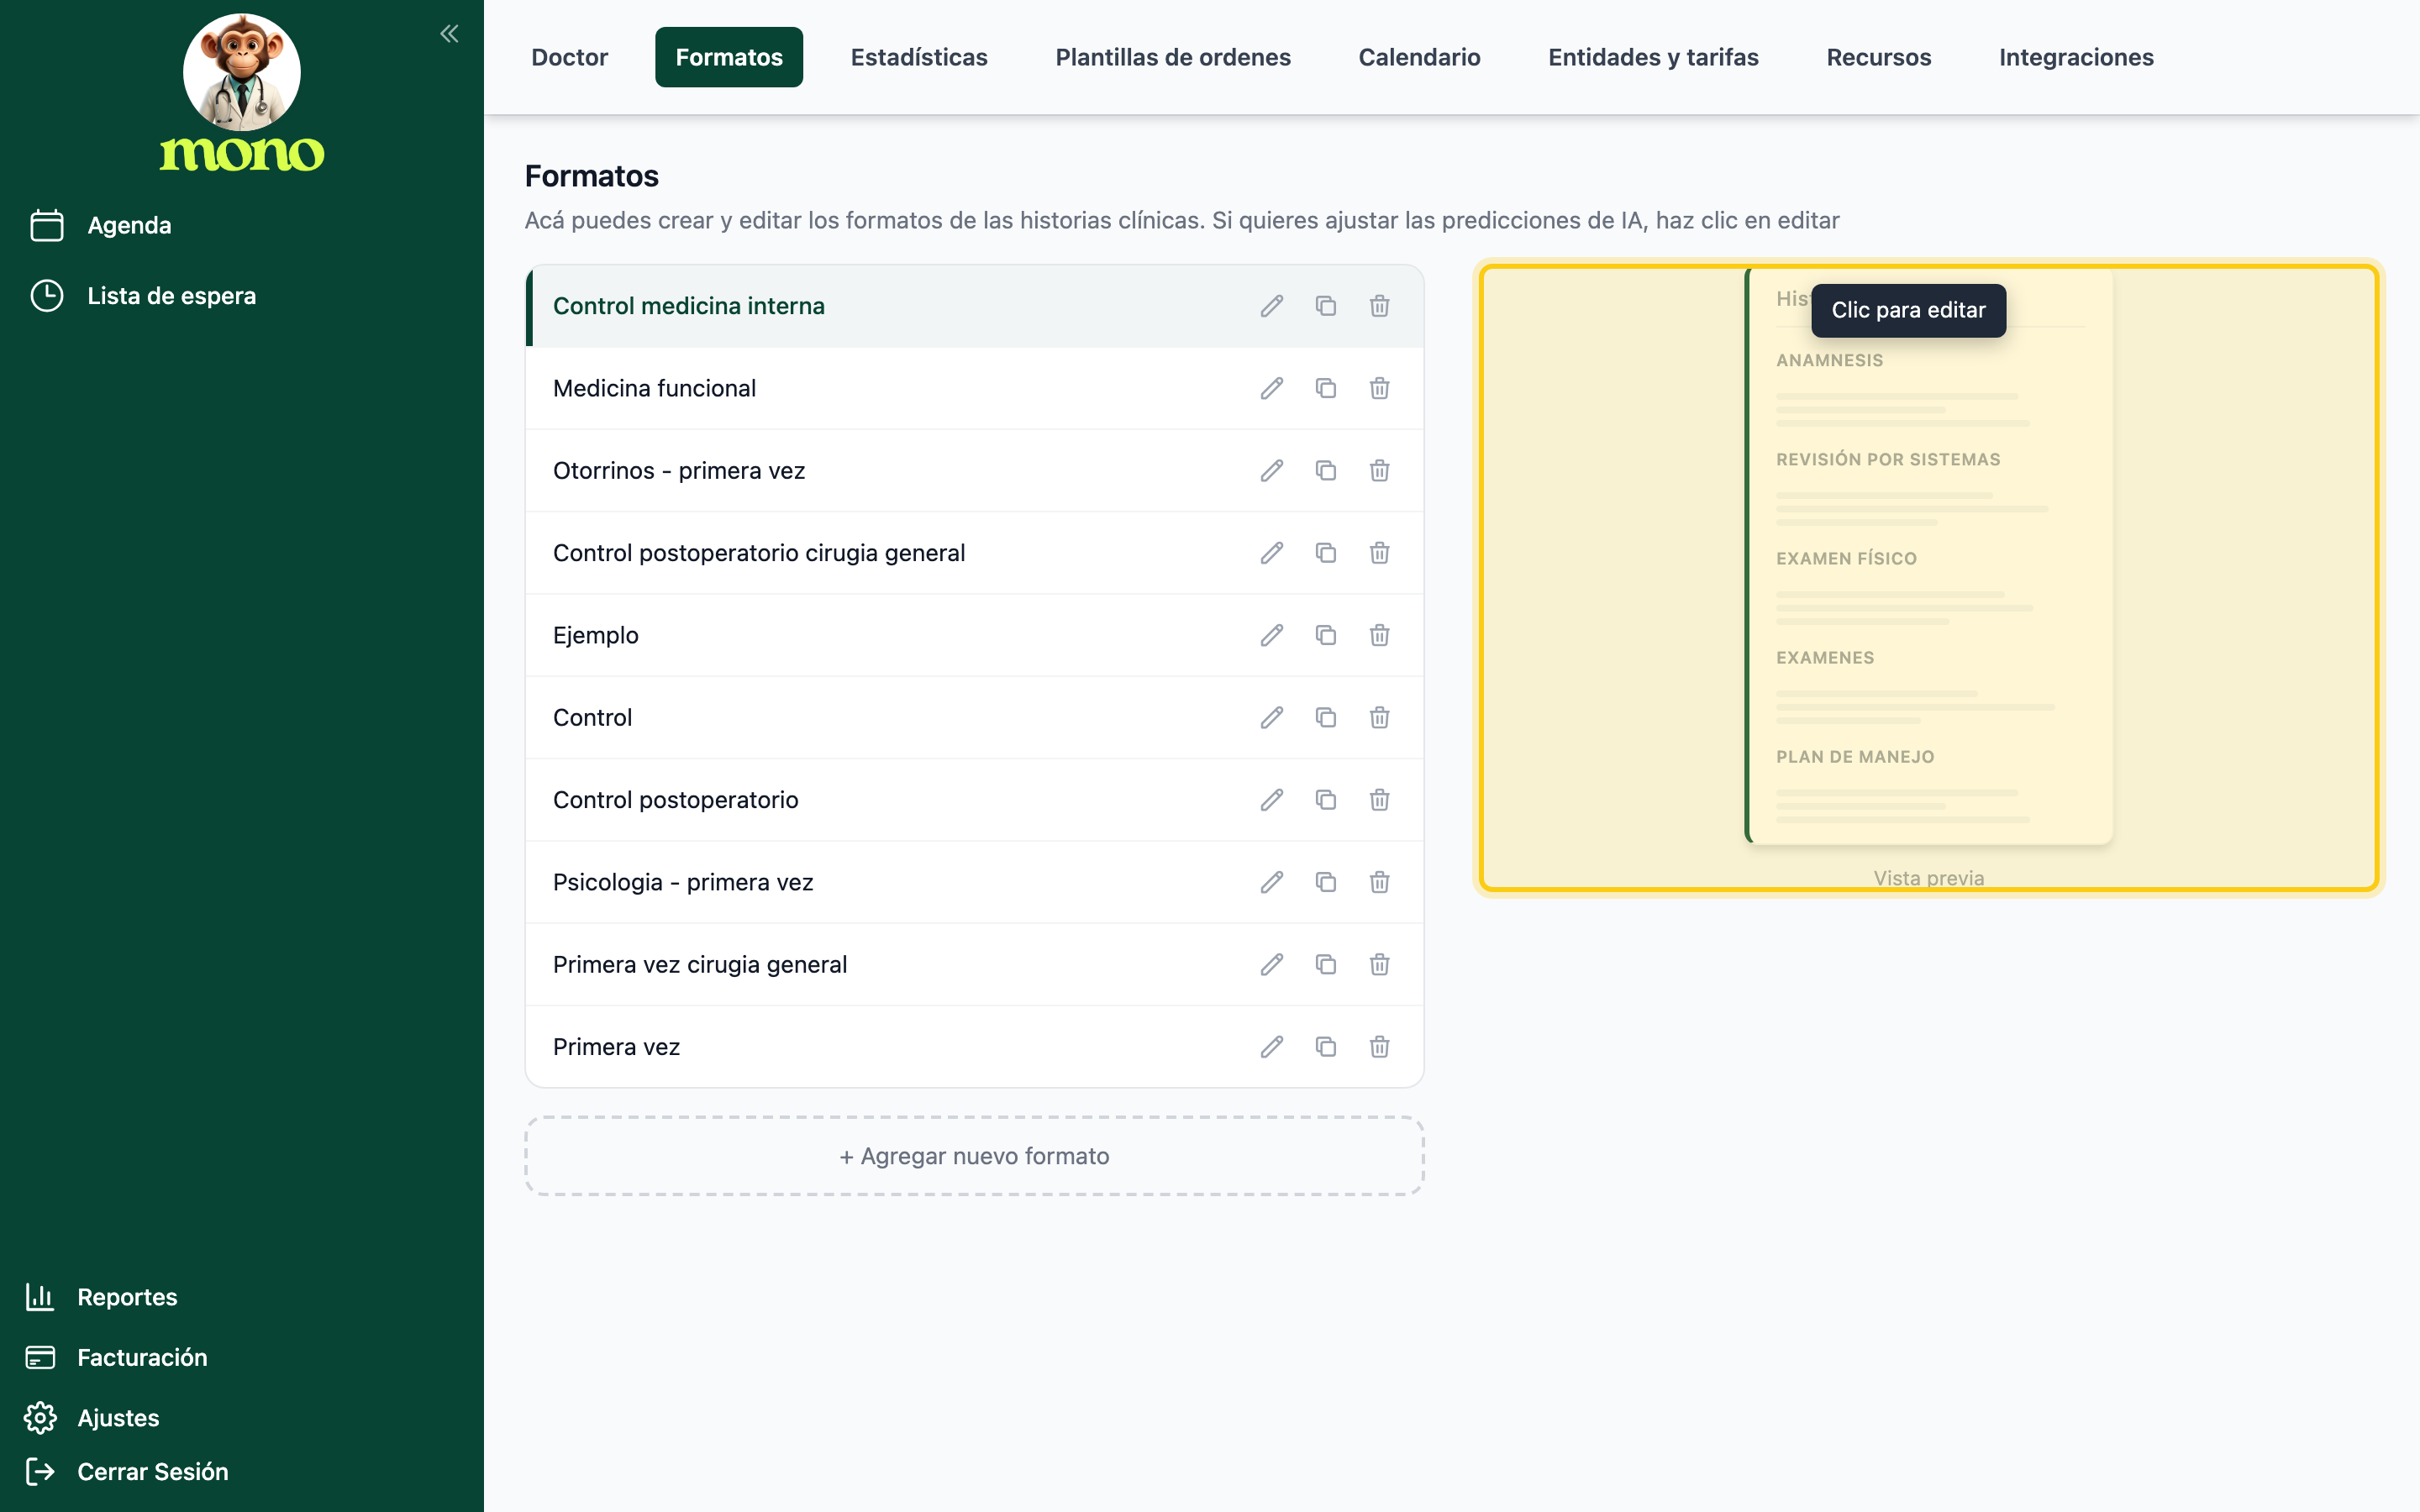This screenshot has height=1512, width=2420.
Task: Copy the Medicina funcional format
Action: (1325, 388)
